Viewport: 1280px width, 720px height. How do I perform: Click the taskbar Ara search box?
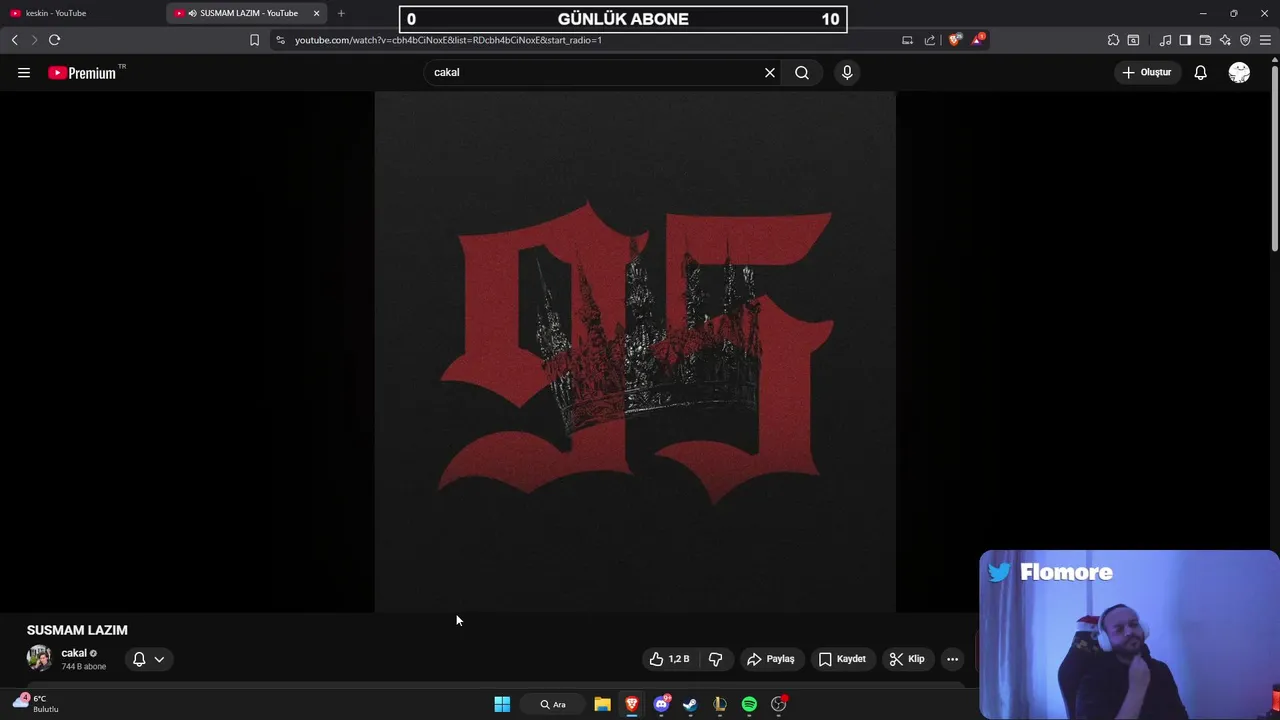coord(553,704)
